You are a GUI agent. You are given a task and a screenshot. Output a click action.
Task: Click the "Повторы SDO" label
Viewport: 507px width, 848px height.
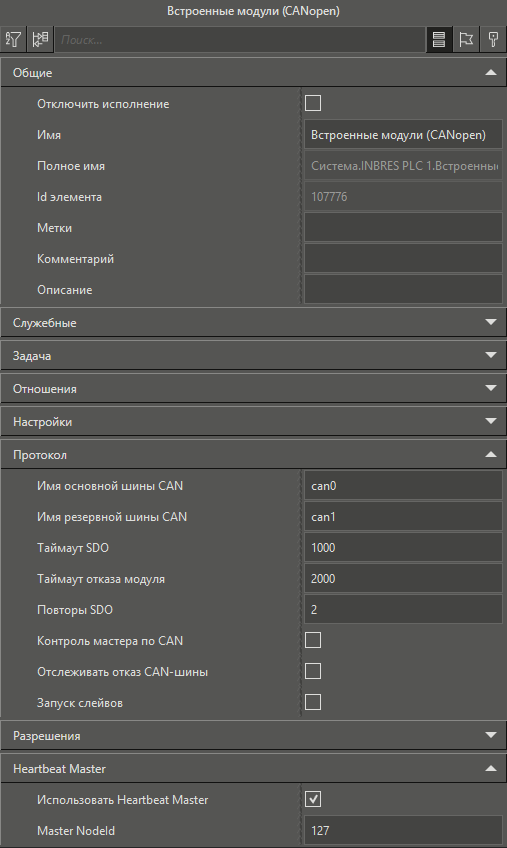click(75, 610)
